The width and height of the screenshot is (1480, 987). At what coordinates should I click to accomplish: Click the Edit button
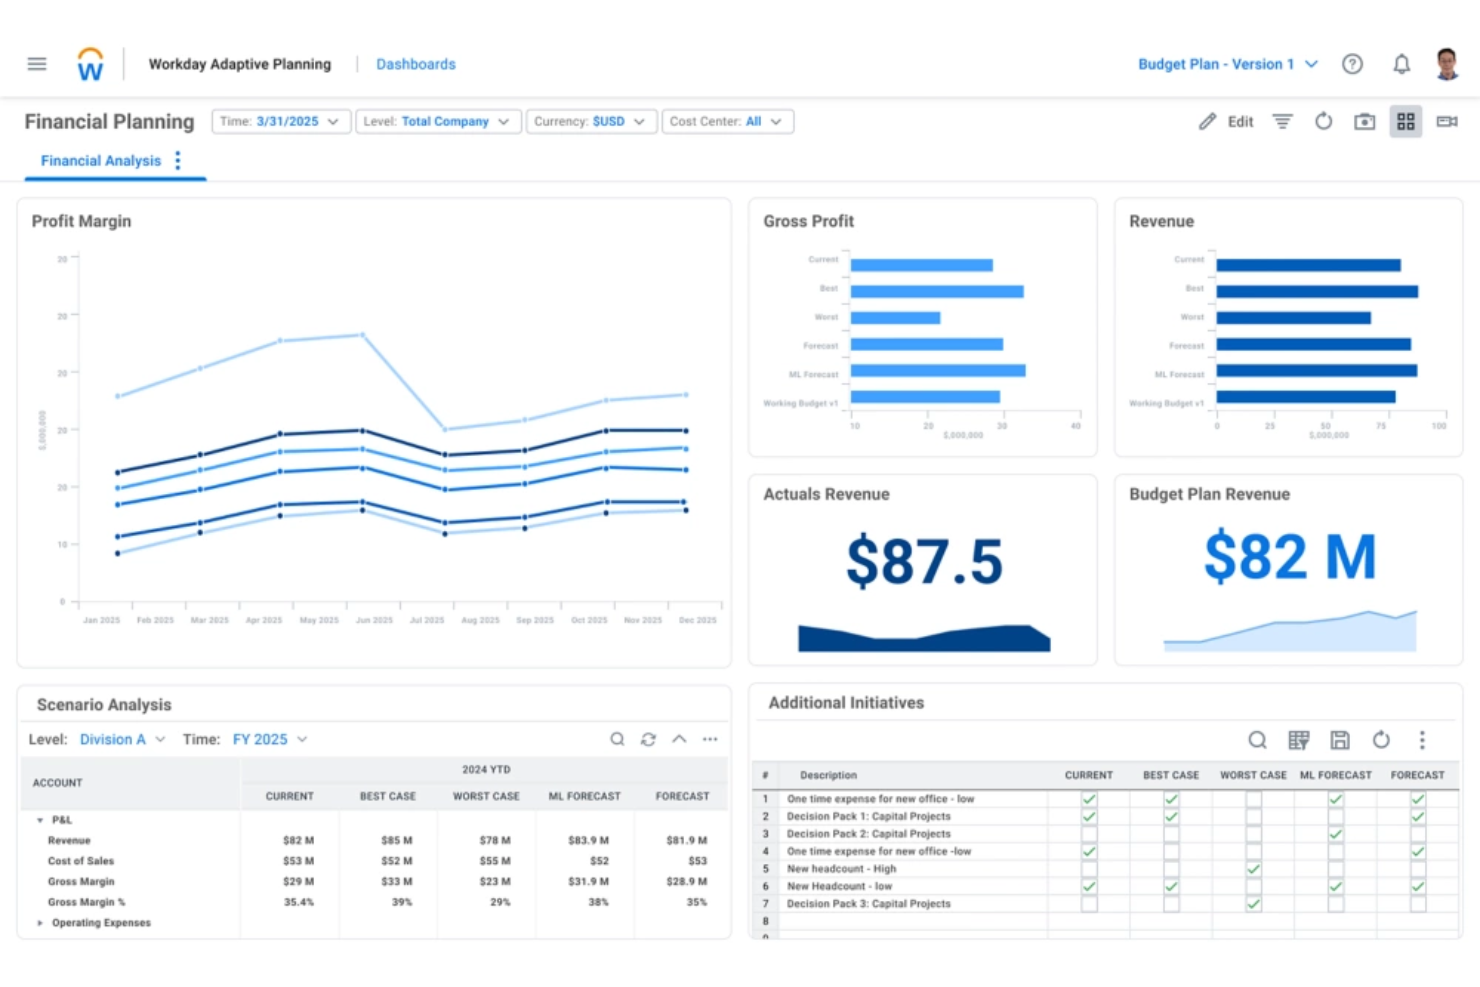[x=1226, y=120]
